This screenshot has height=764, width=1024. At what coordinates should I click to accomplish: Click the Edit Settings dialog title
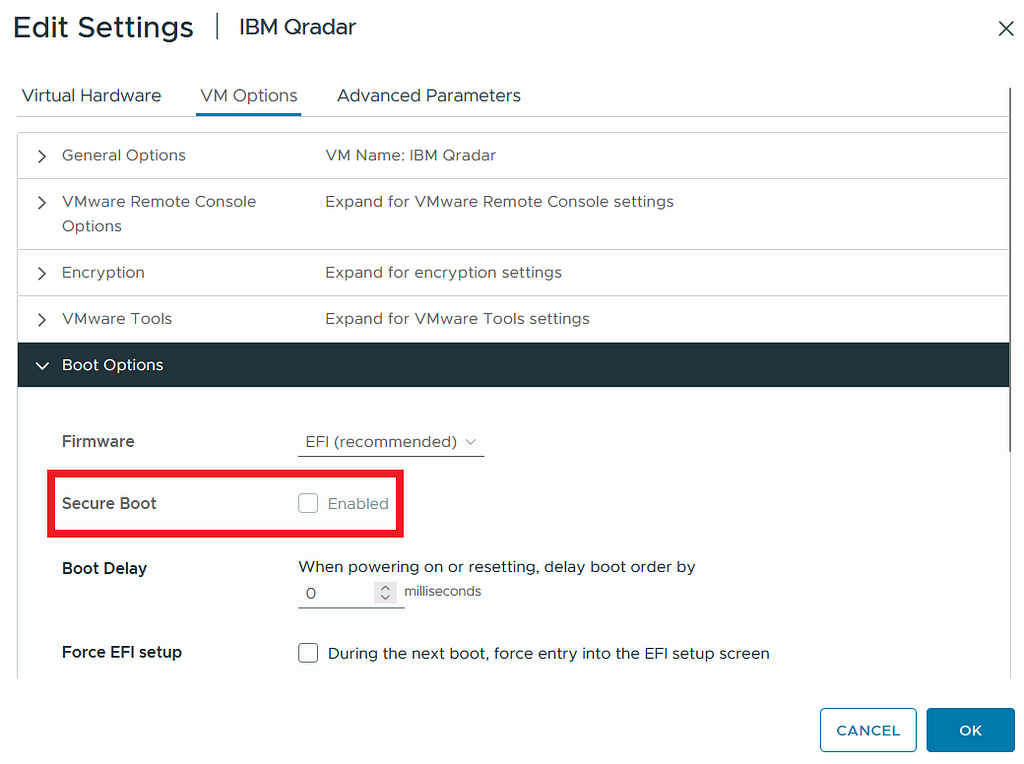click(103, 27)
